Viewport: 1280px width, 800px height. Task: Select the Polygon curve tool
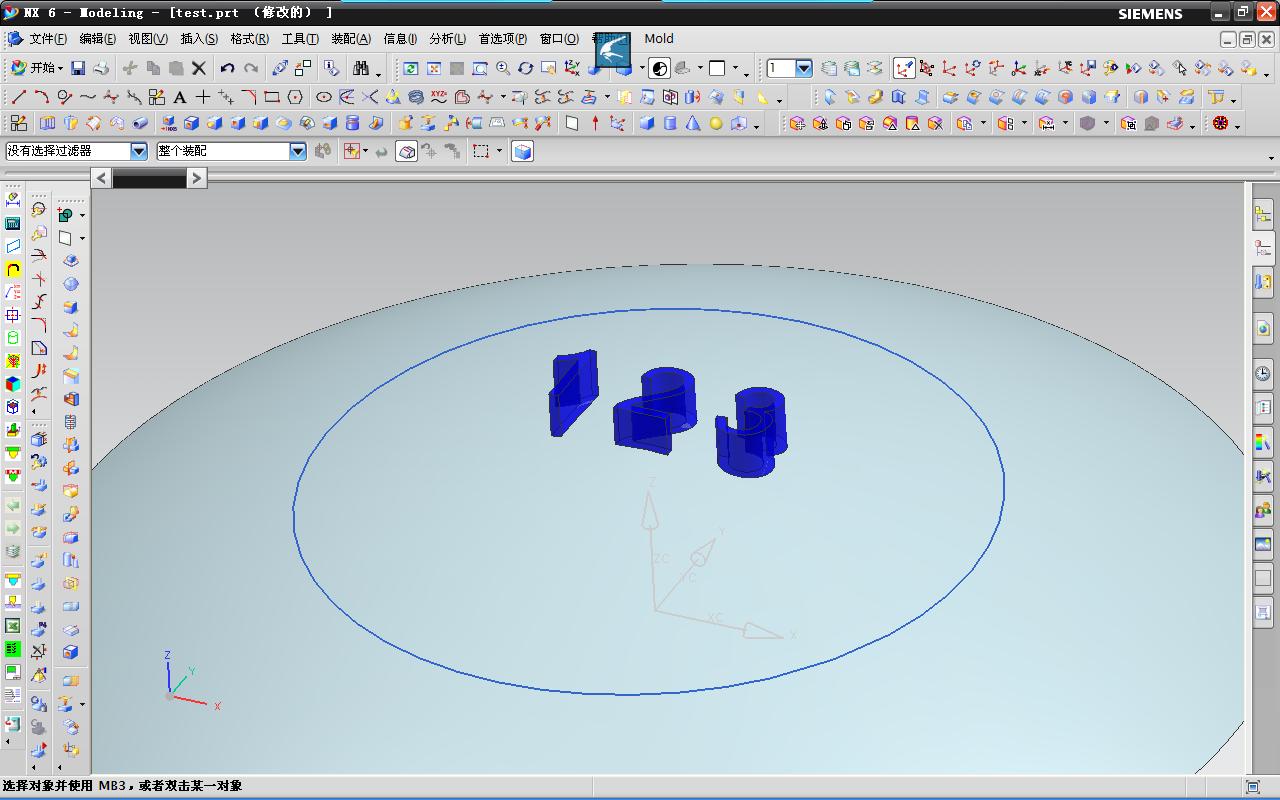click(x=295, y=97)
